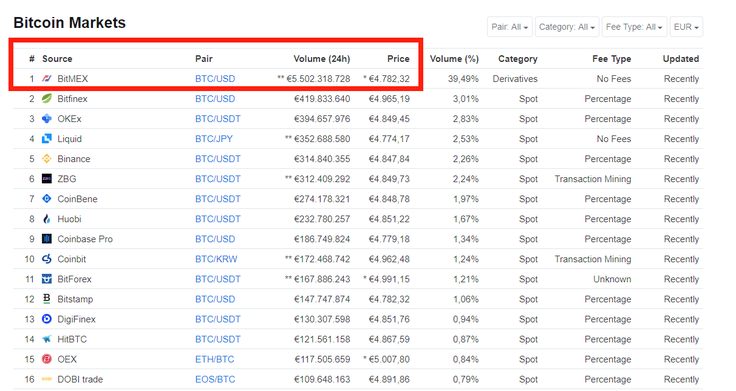Open Huobi BTC/USDT pair link

click(x=218, y=219)
